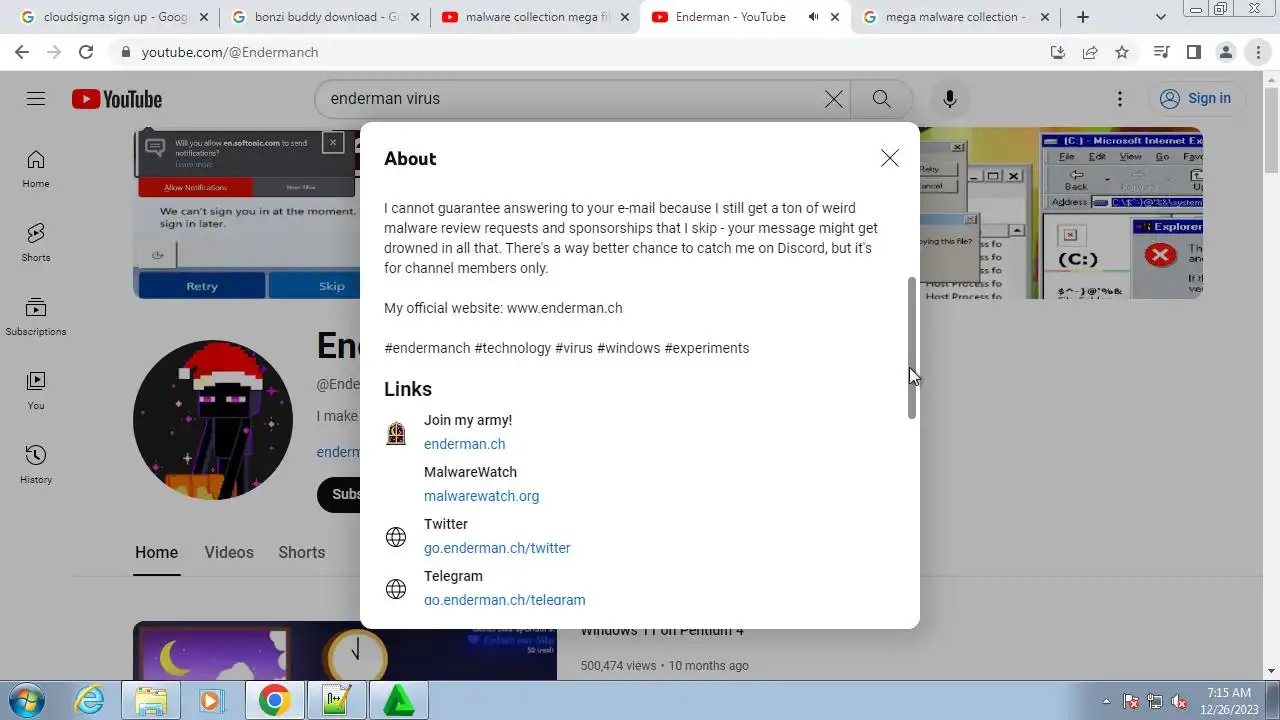Click the Enderman channel avatar
1280x720 pixels.
click(x=213, y=420)
